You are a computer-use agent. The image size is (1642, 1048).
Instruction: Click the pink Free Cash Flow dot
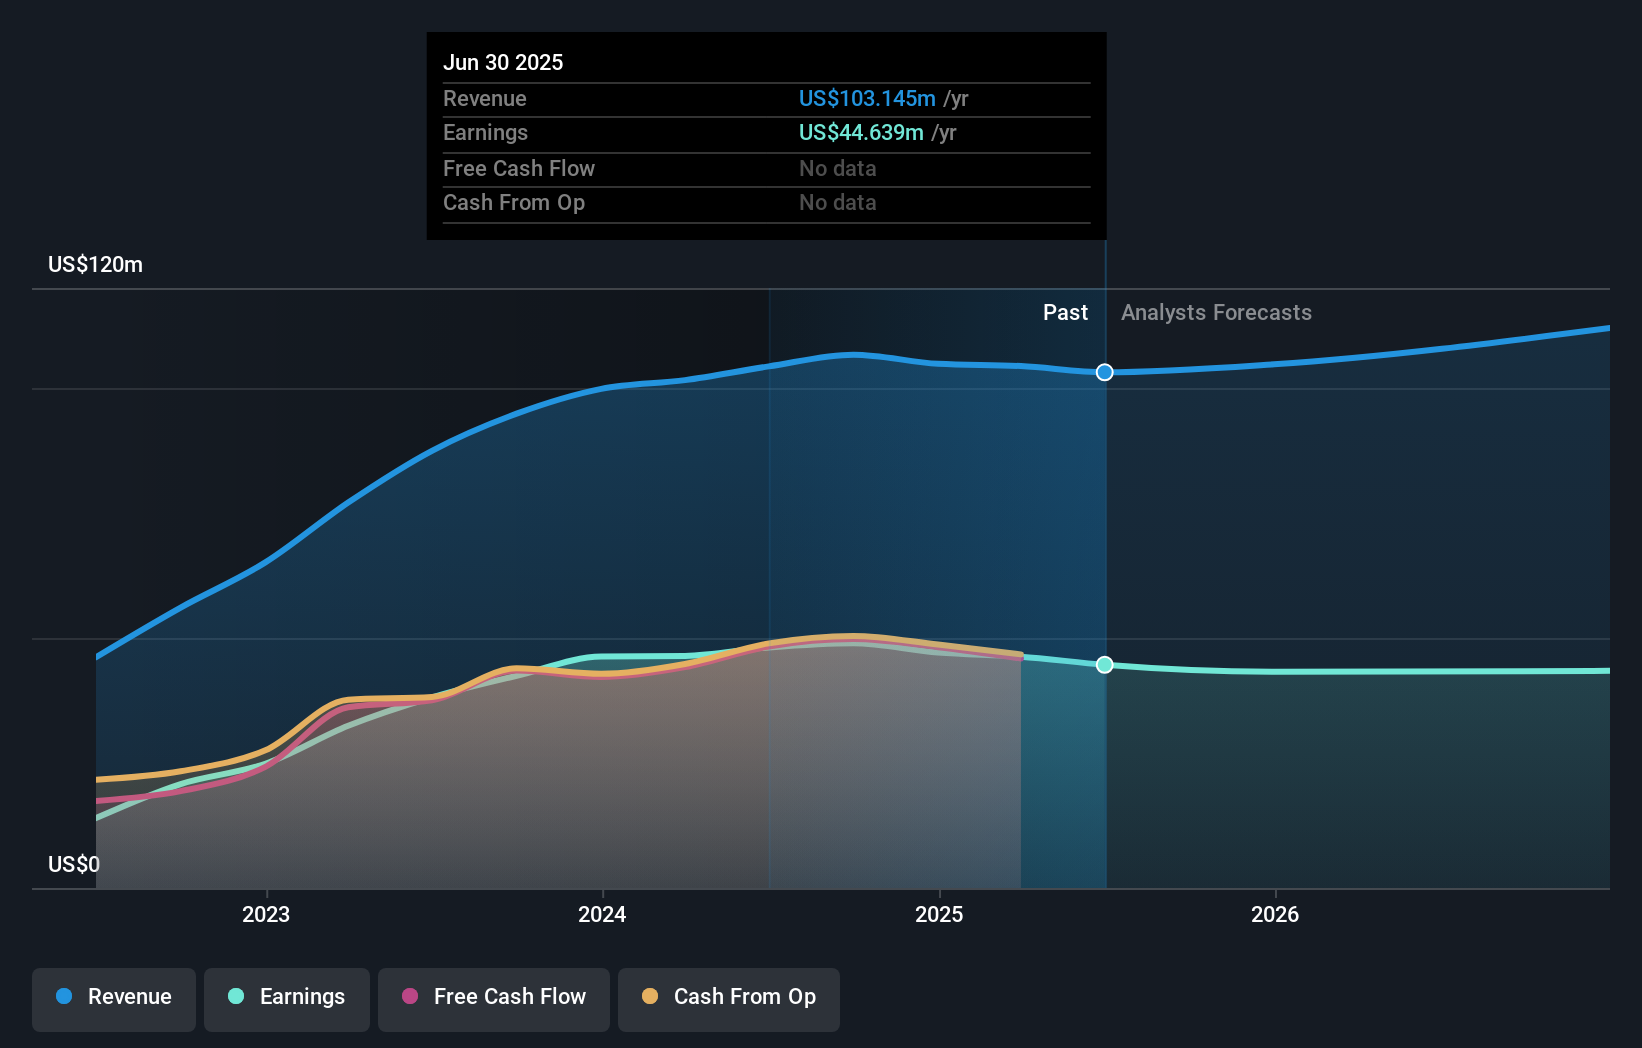[410, 996]
